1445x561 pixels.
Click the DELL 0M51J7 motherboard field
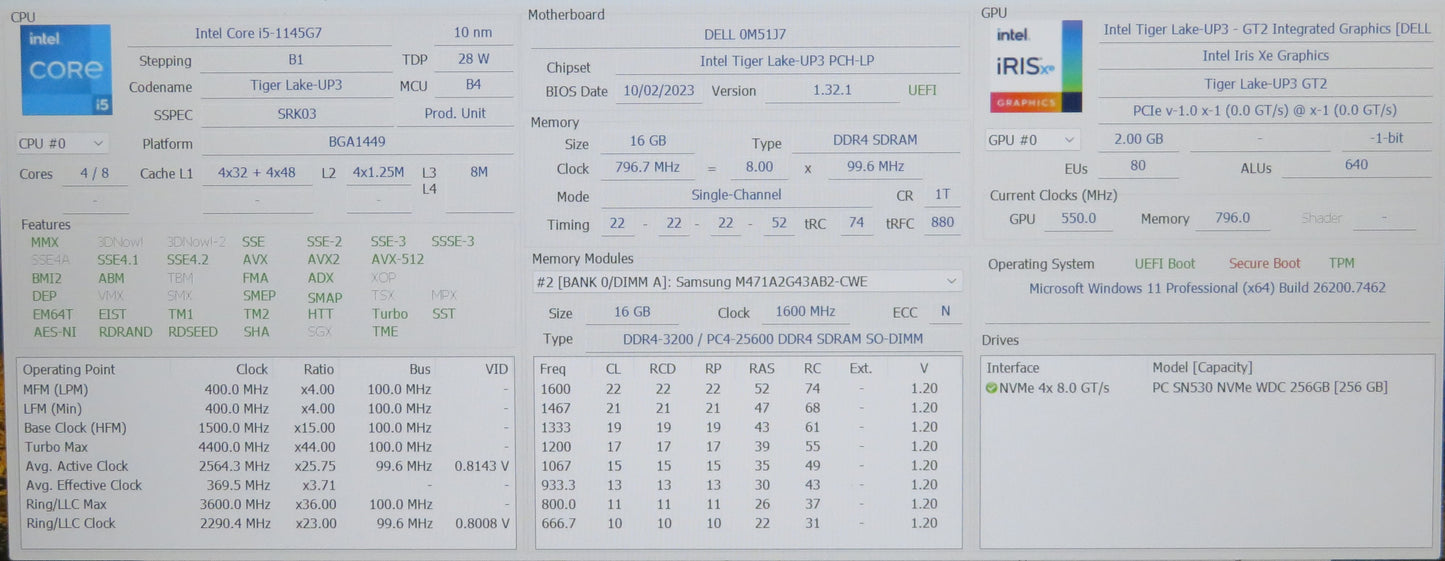(x=745, y=35)
